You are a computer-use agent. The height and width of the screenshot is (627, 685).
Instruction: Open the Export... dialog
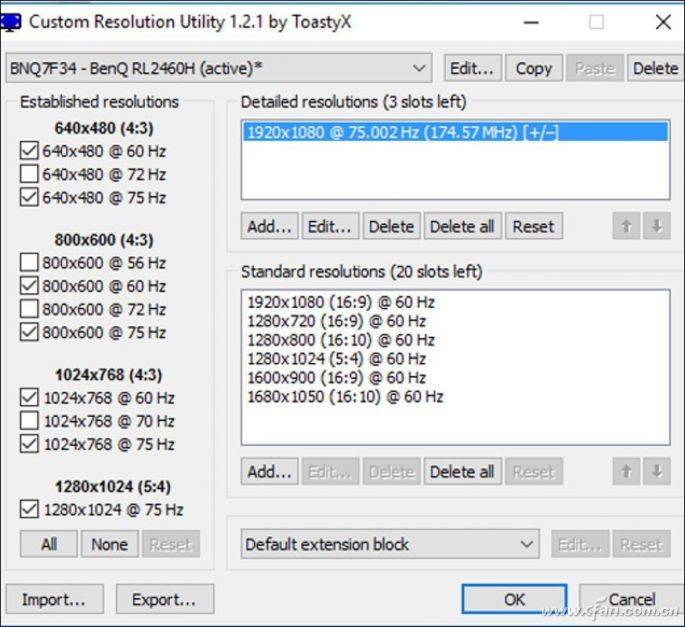click(165, 599)
